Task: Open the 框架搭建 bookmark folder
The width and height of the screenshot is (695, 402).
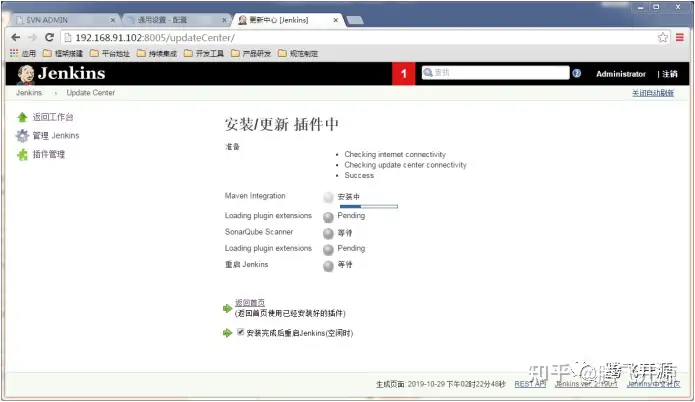Action: [x=62, y=53]
